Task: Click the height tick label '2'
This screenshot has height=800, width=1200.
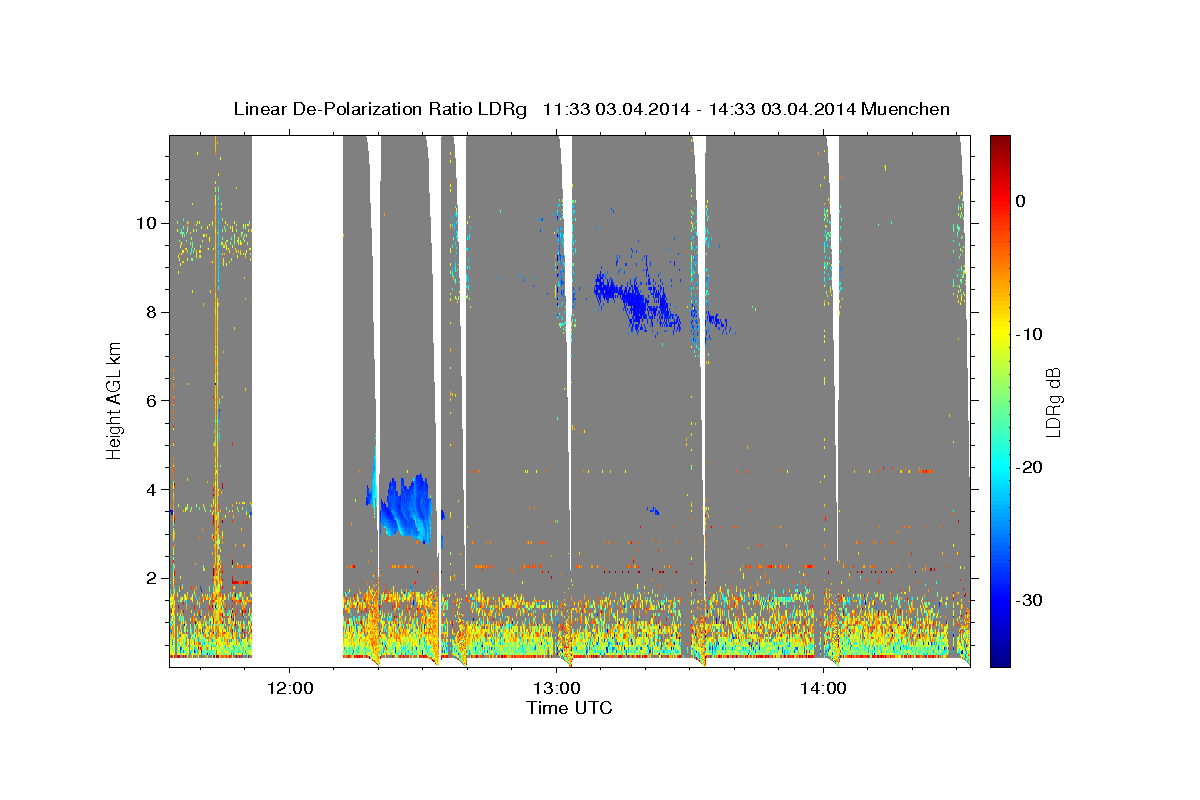Action: pos(152,578)
